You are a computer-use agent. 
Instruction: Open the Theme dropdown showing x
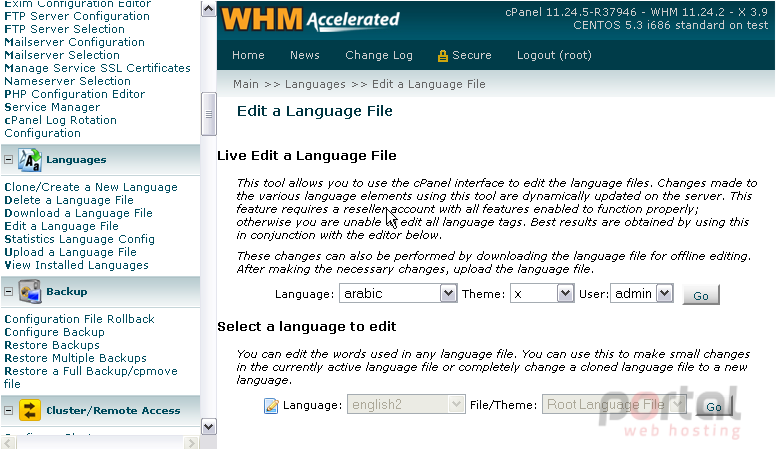coord(542,294)
